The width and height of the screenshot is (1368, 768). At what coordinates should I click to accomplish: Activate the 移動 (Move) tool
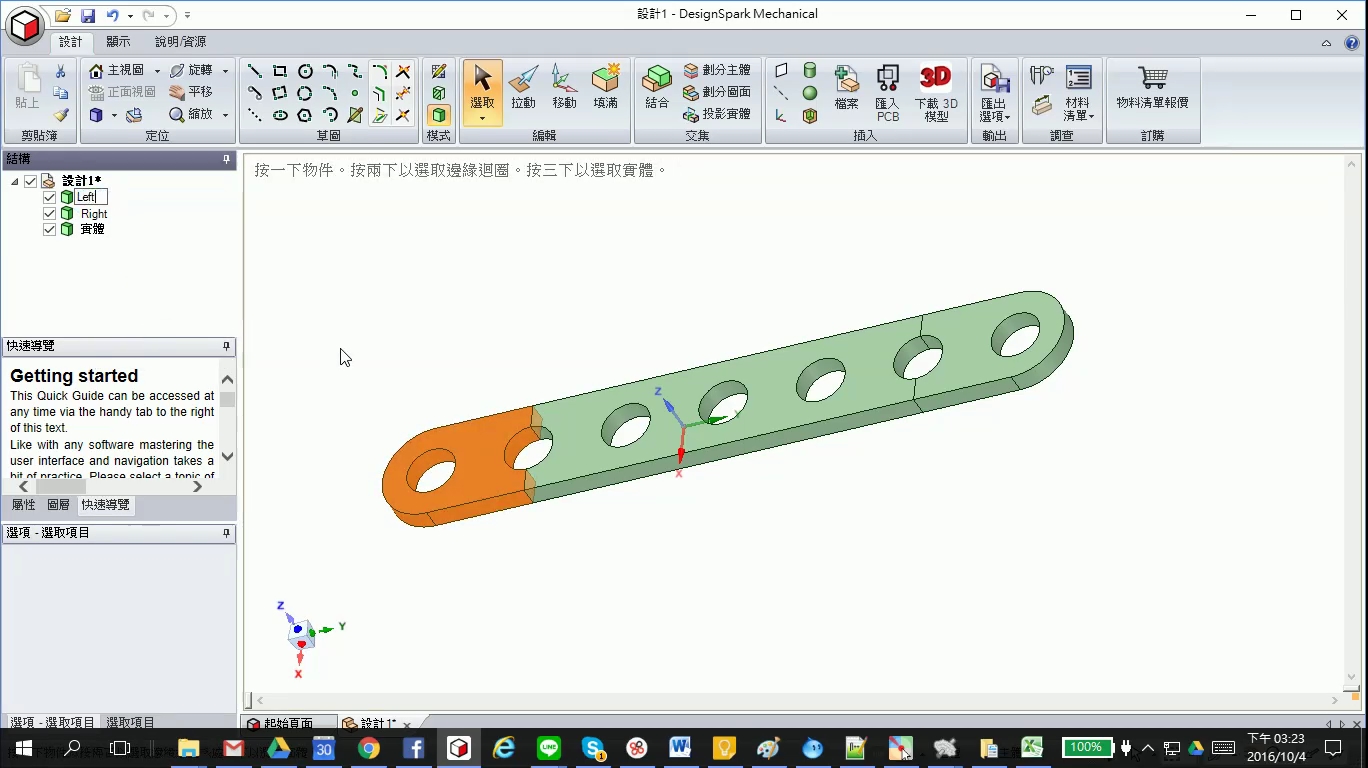(564, 87)
